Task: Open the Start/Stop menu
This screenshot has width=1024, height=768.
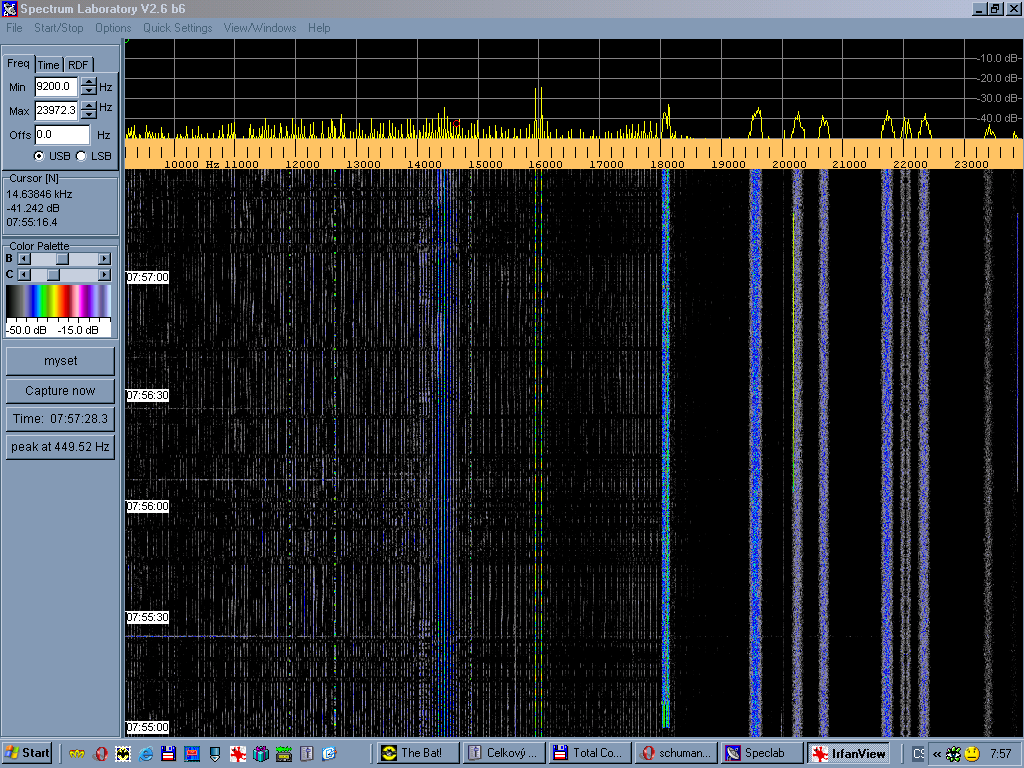Action: (x=59, y=28)
